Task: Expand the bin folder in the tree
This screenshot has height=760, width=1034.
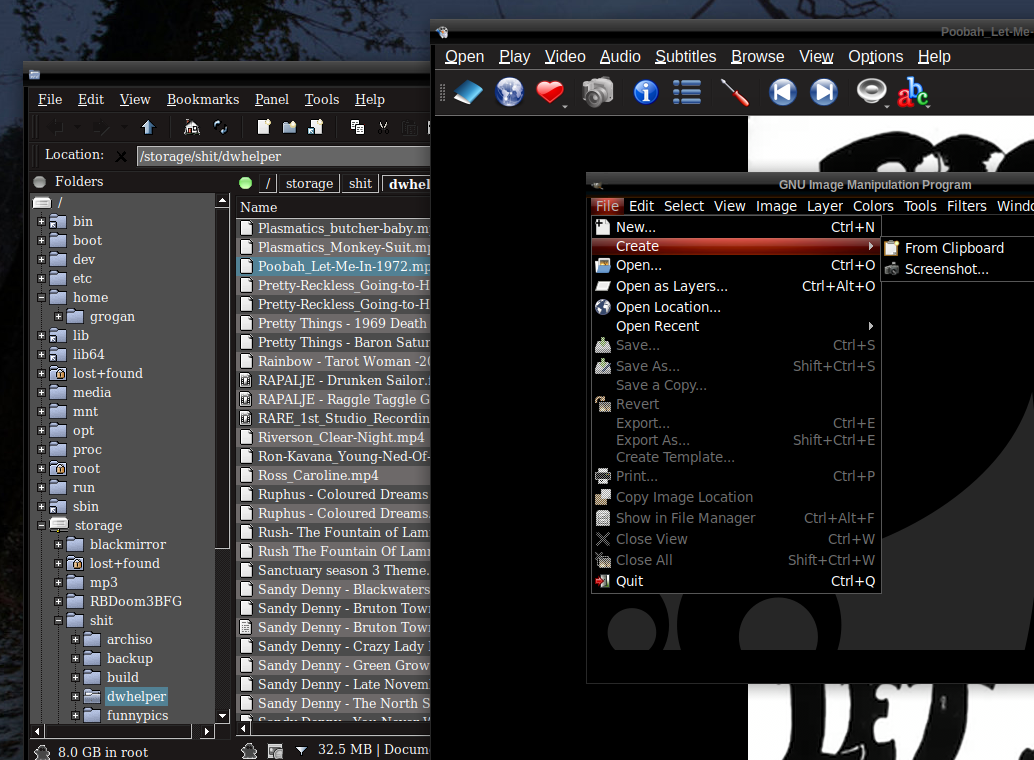Action: [42, 222]
